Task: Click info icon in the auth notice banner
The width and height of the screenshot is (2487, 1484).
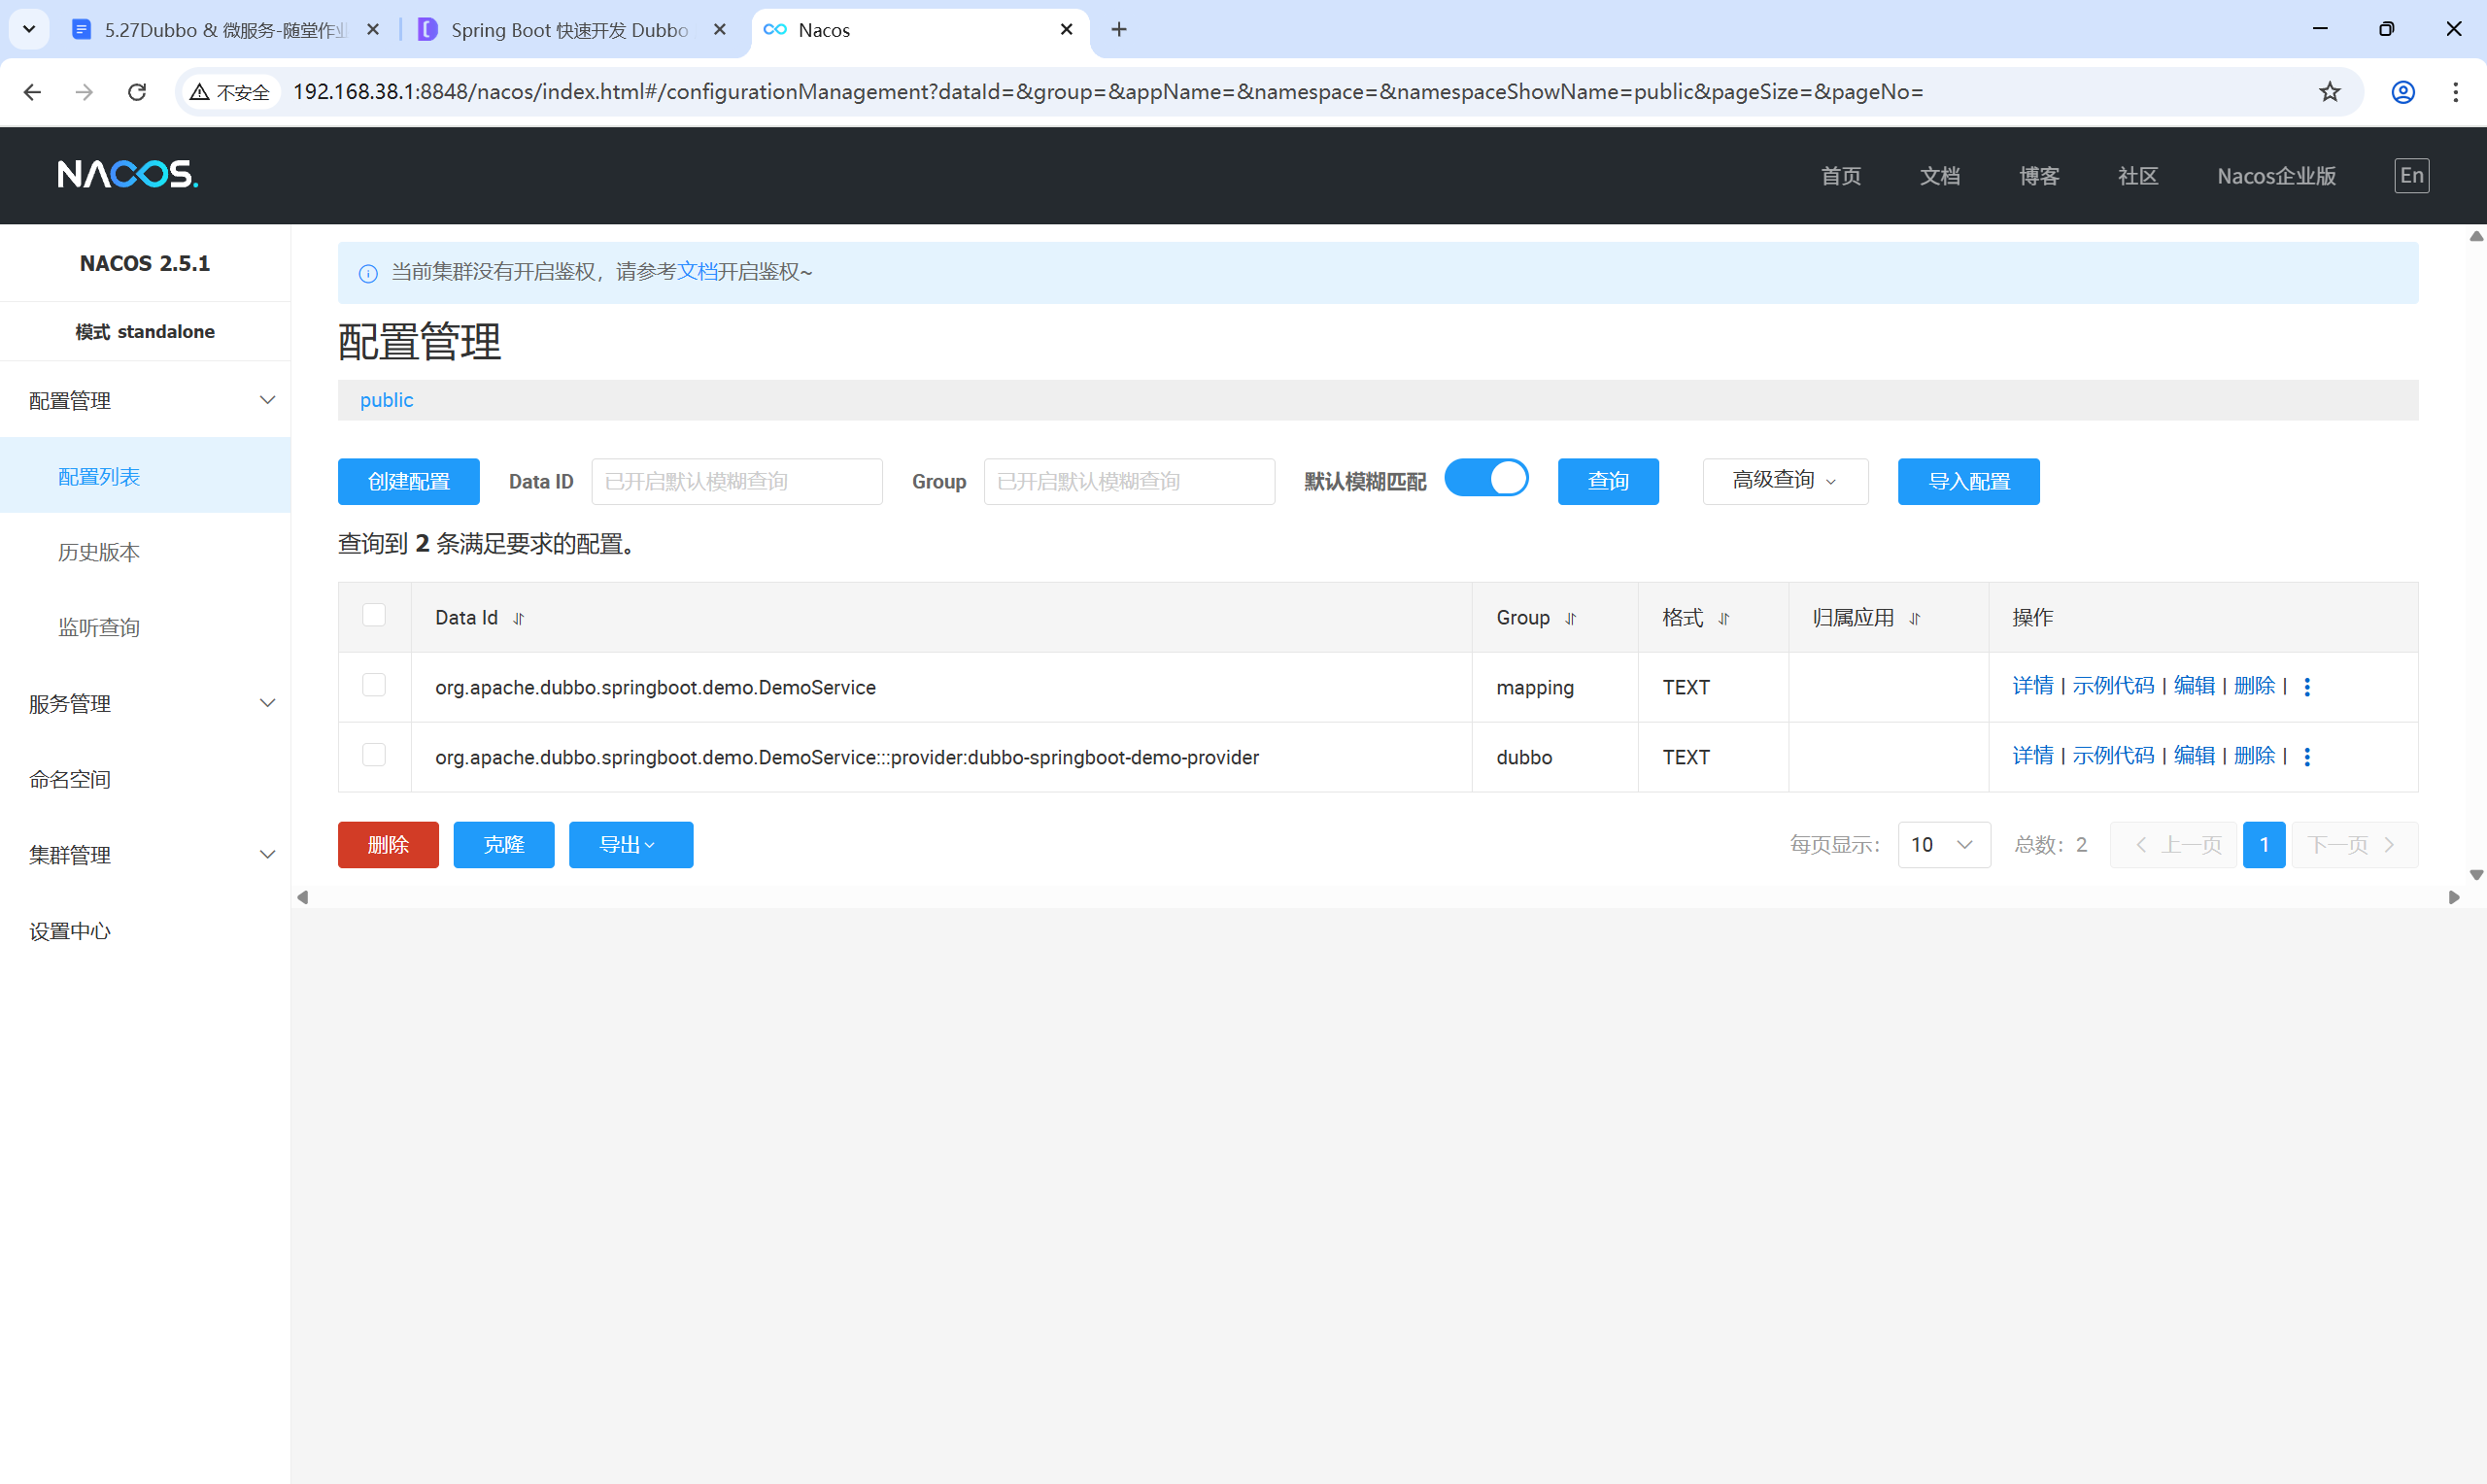Action: 368,273
